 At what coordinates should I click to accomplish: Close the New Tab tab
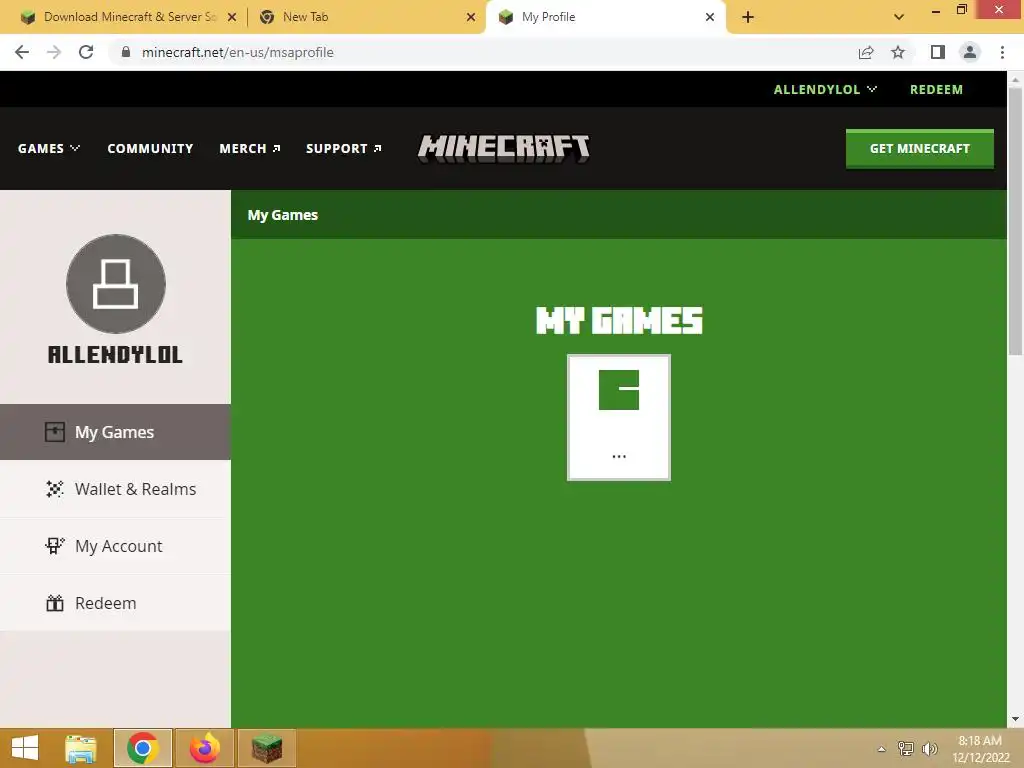[x=471, y=17]
